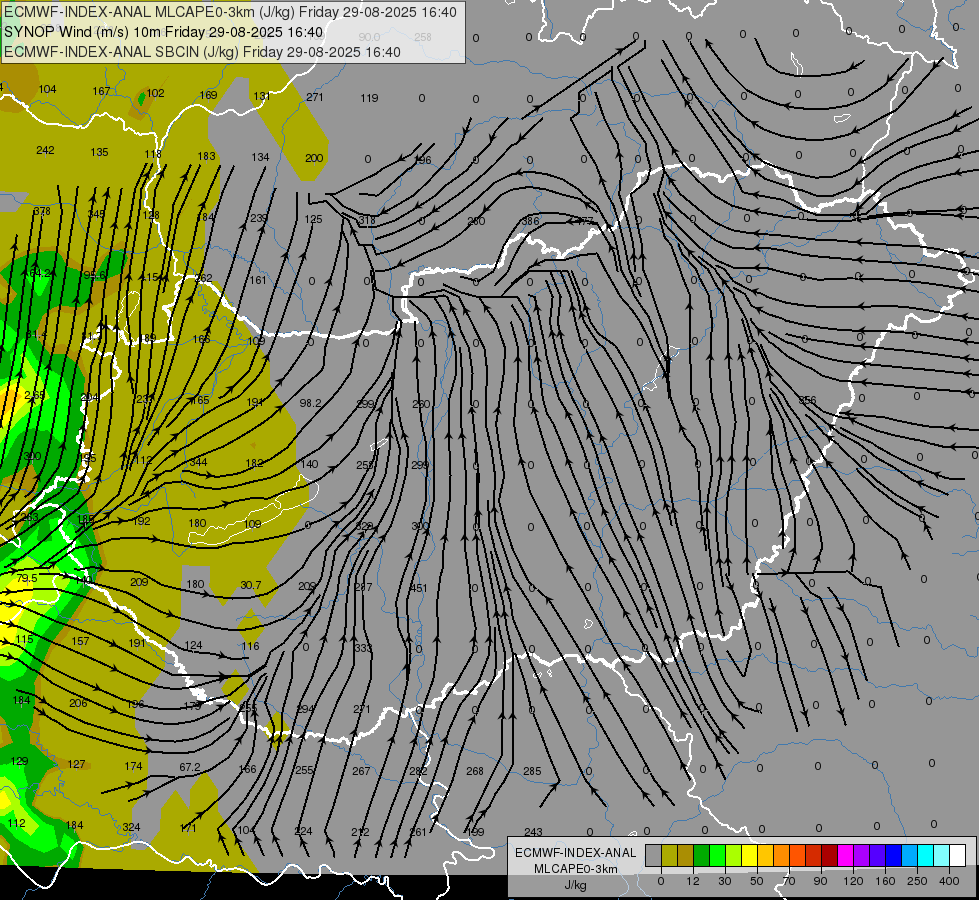Click the map value 451

[x=418, y=588]
